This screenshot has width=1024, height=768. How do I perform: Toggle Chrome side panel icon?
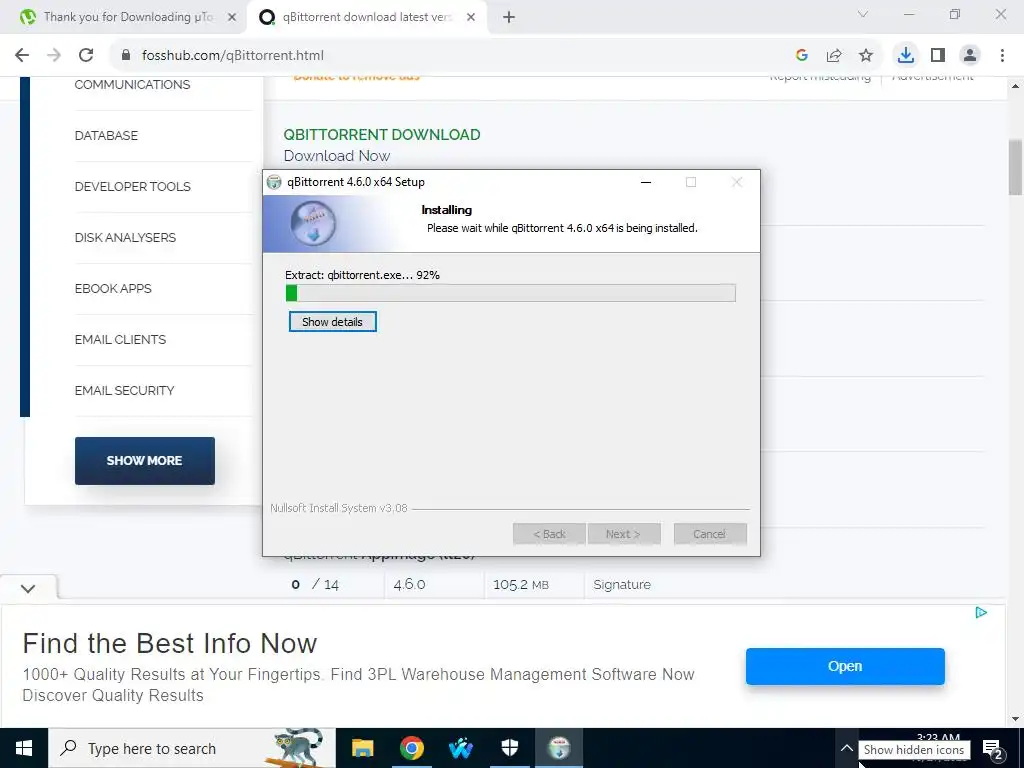pos(938,56)
